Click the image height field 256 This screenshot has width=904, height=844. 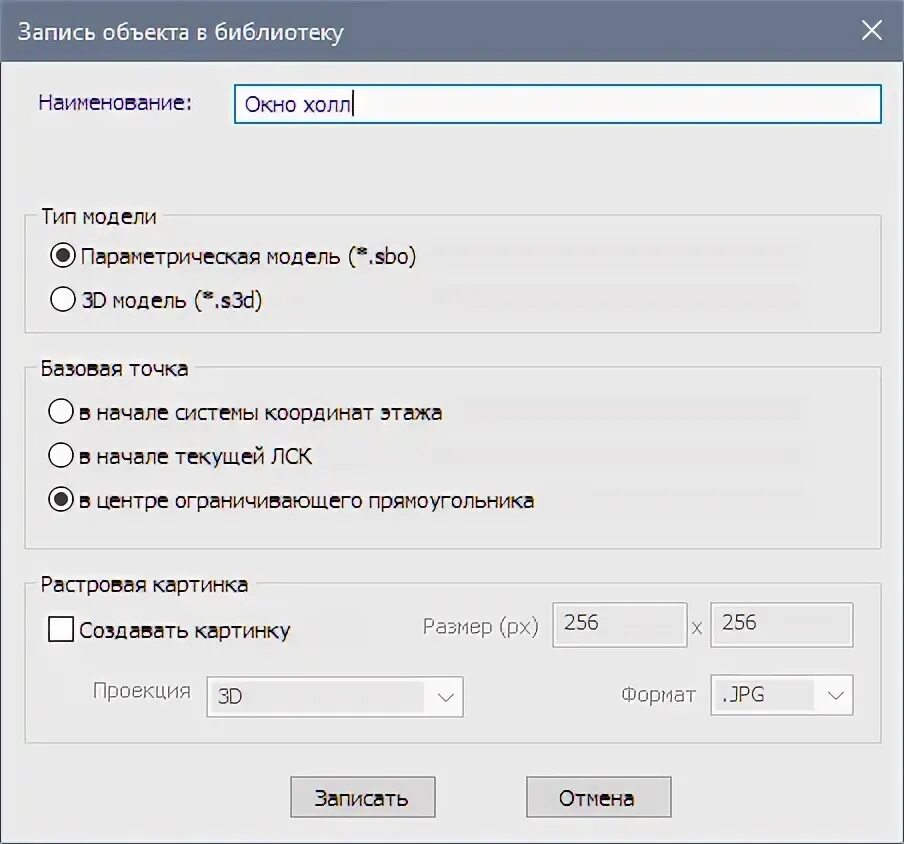[x=781, y=624]
